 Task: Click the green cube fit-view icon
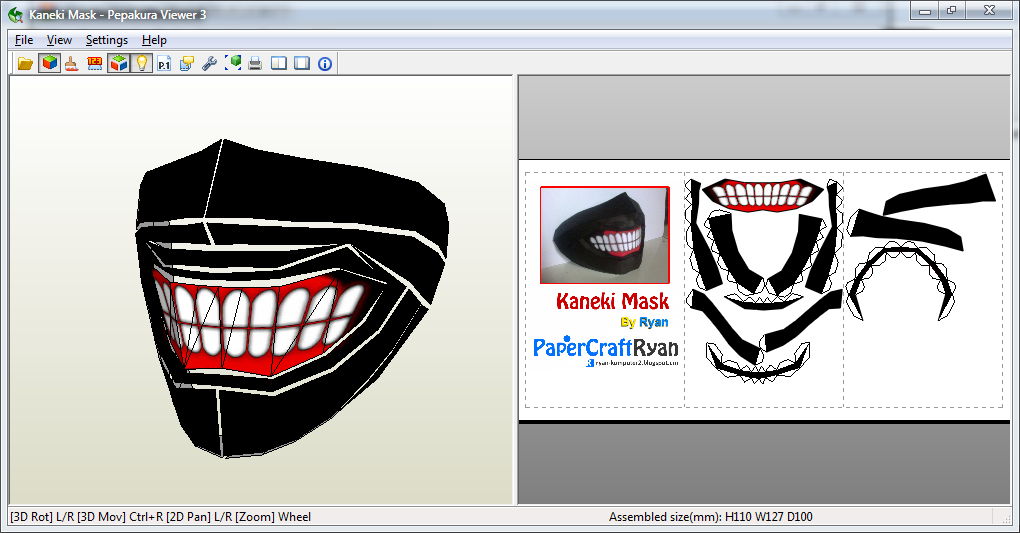pos(233,63)
